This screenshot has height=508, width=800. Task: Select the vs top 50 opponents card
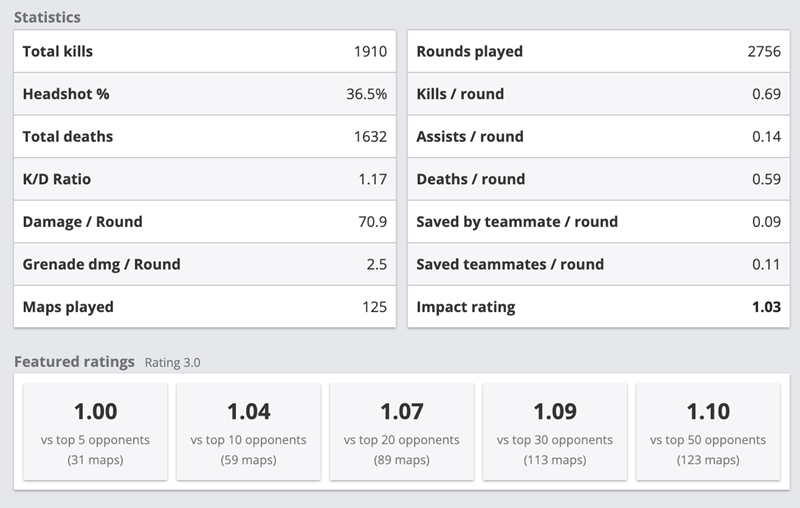click(707, 431)
